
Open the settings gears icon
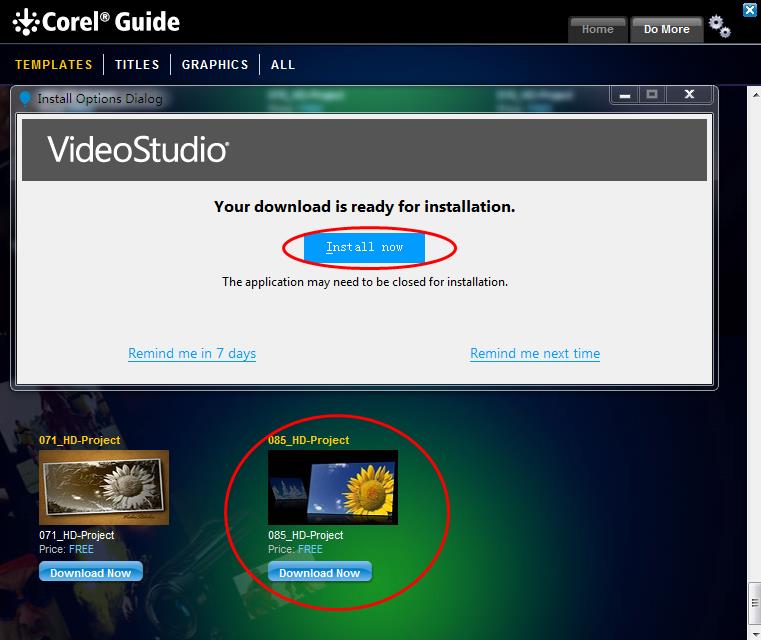click(x=719, y=27)
